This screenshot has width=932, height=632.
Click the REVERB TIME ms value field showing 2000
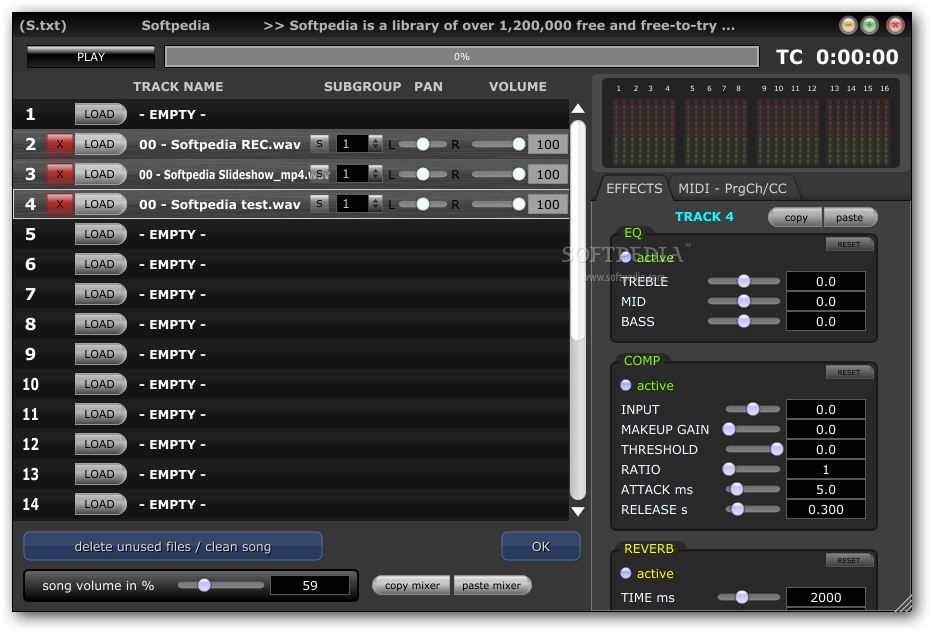click(826, 598)
